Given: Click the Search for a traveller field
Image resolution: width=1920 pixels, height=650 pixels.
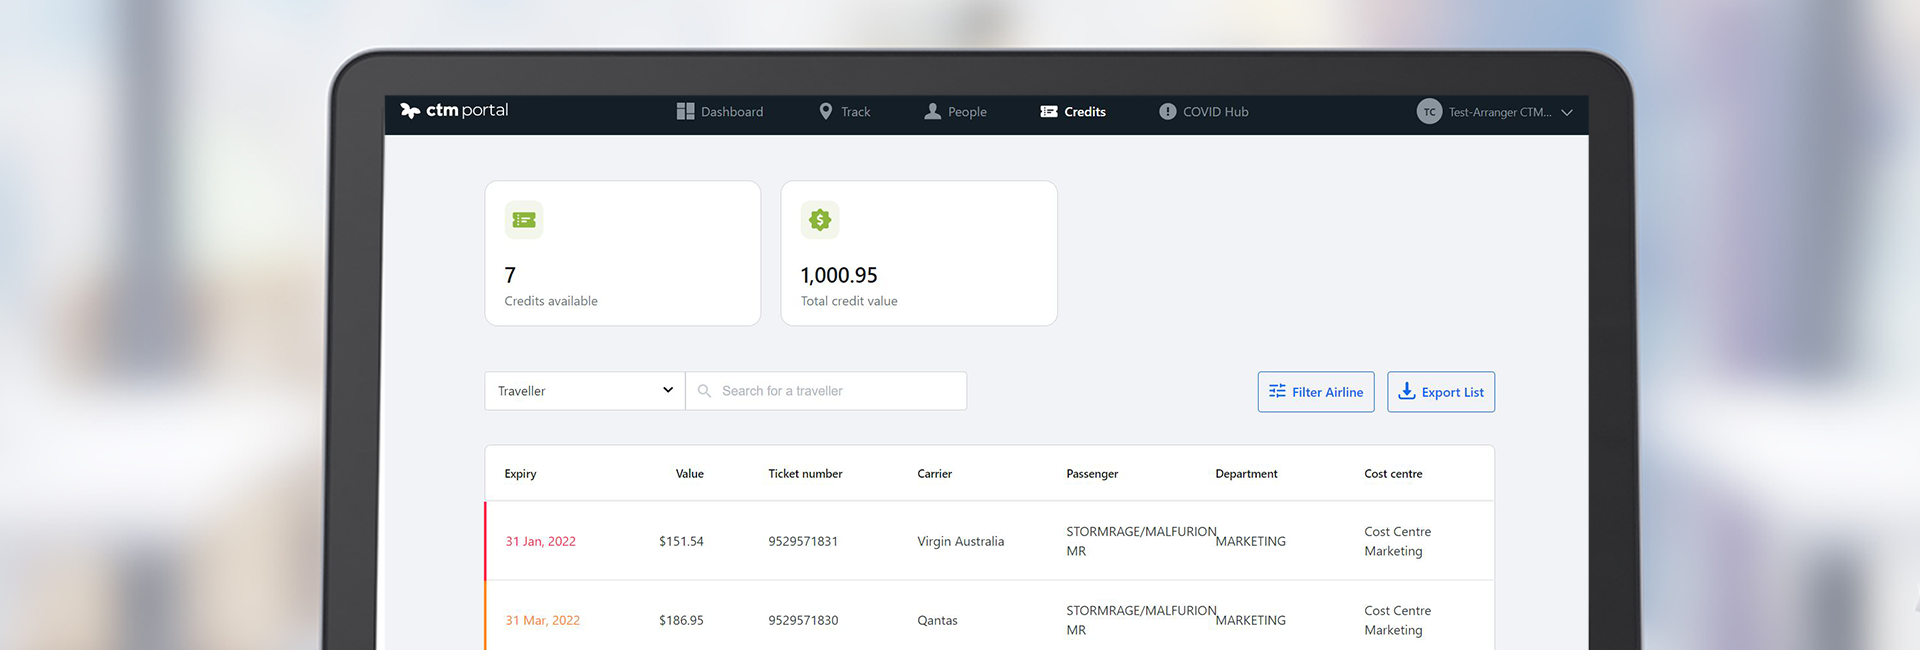Looking at the screenshot, I should click(826, 391).
